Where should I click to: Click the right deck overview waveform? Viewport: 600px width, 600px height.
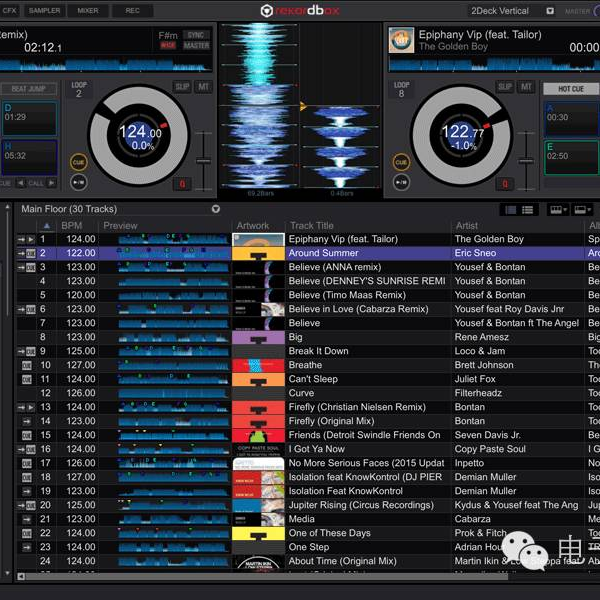[494, 64]
